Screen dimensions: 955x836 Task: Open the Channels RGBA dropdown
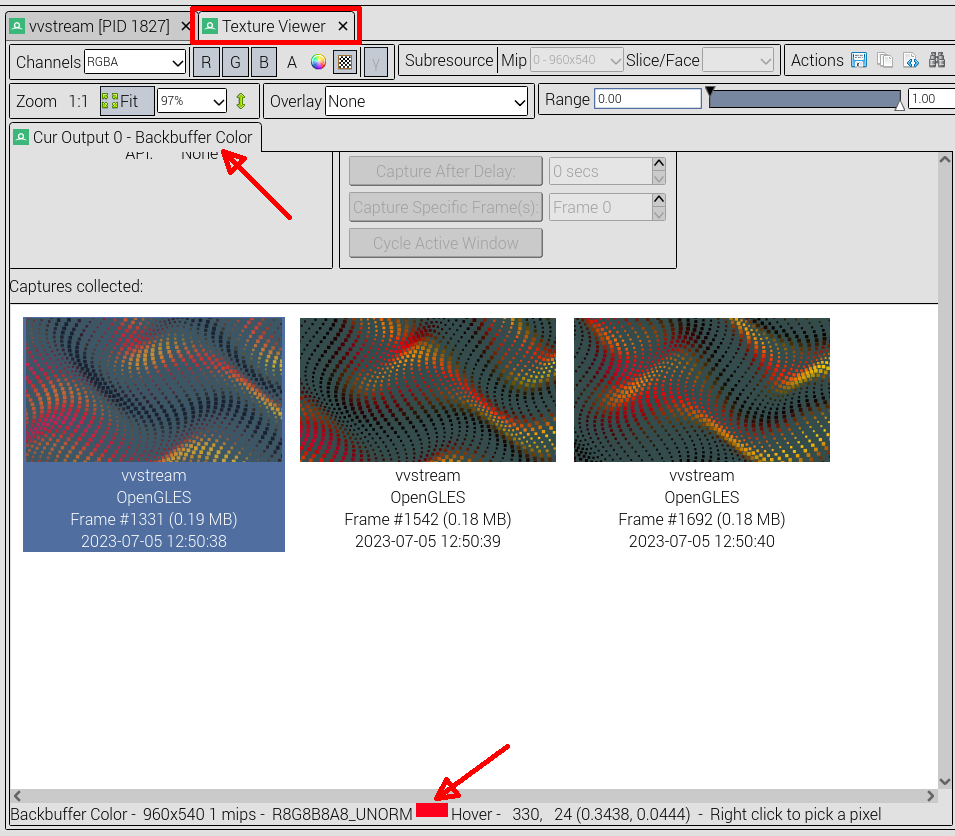[x=135, y=61]
